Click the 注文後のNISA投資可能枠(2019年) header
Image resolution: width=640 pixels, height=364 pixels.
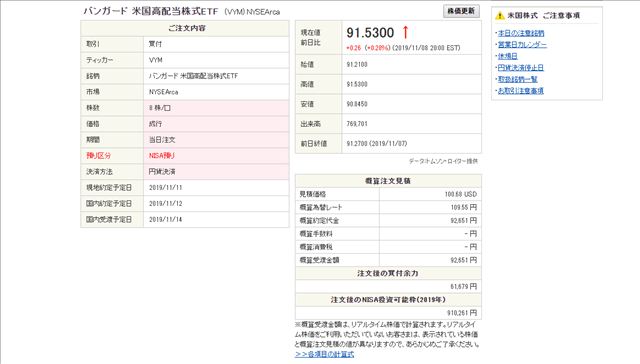(x=388, y=300)
